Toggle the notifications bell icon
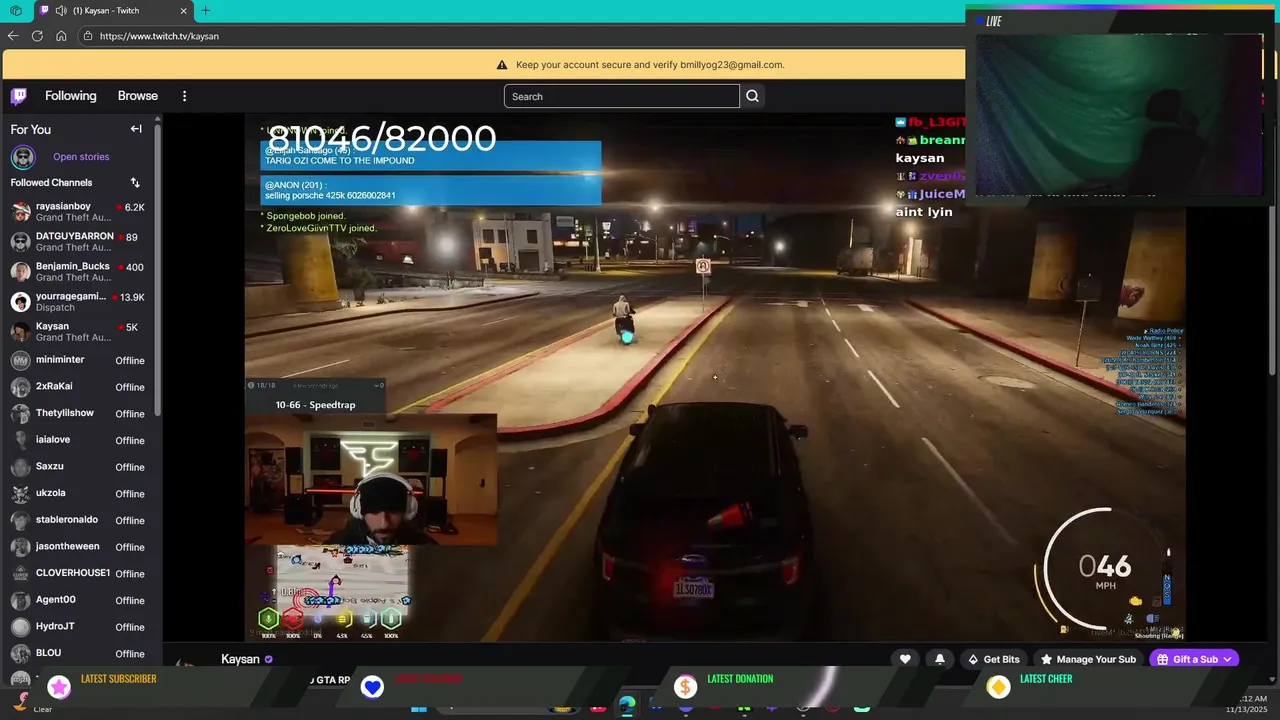This screenshot has width=1280, height=720. pyautogui.click(x=939, y=659)
